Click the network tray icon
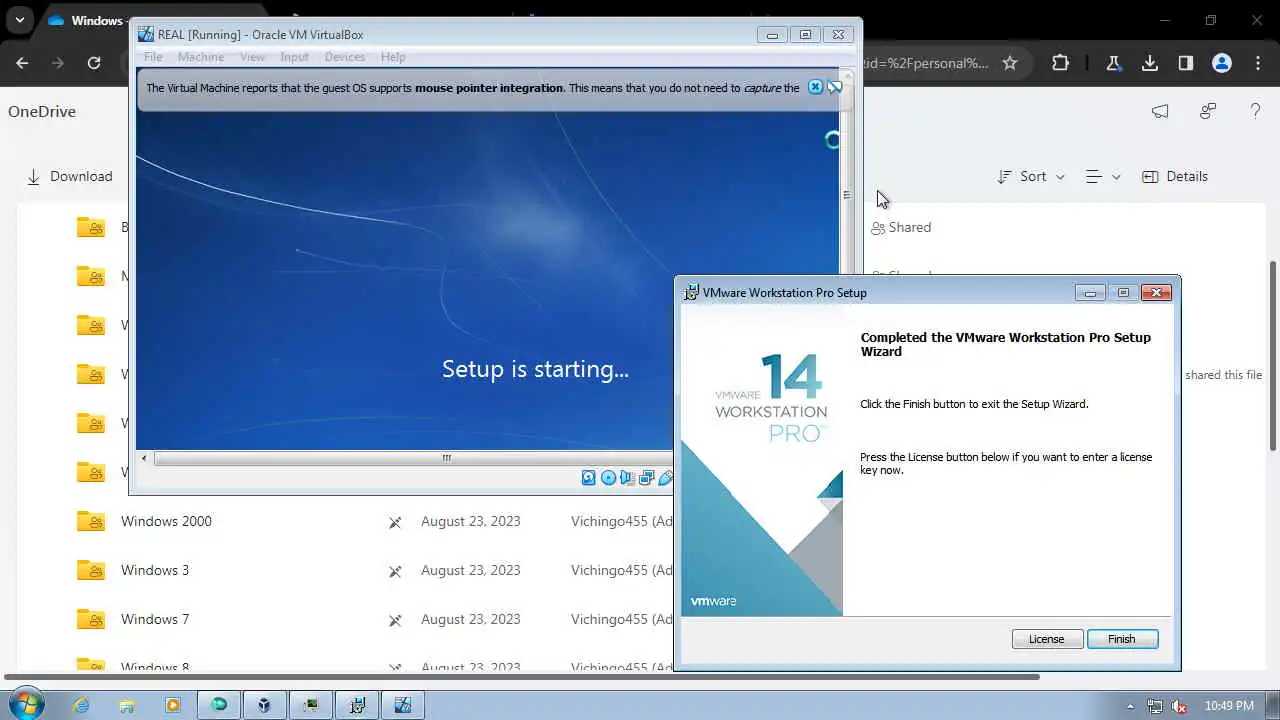 click(x=1155, y=706)
